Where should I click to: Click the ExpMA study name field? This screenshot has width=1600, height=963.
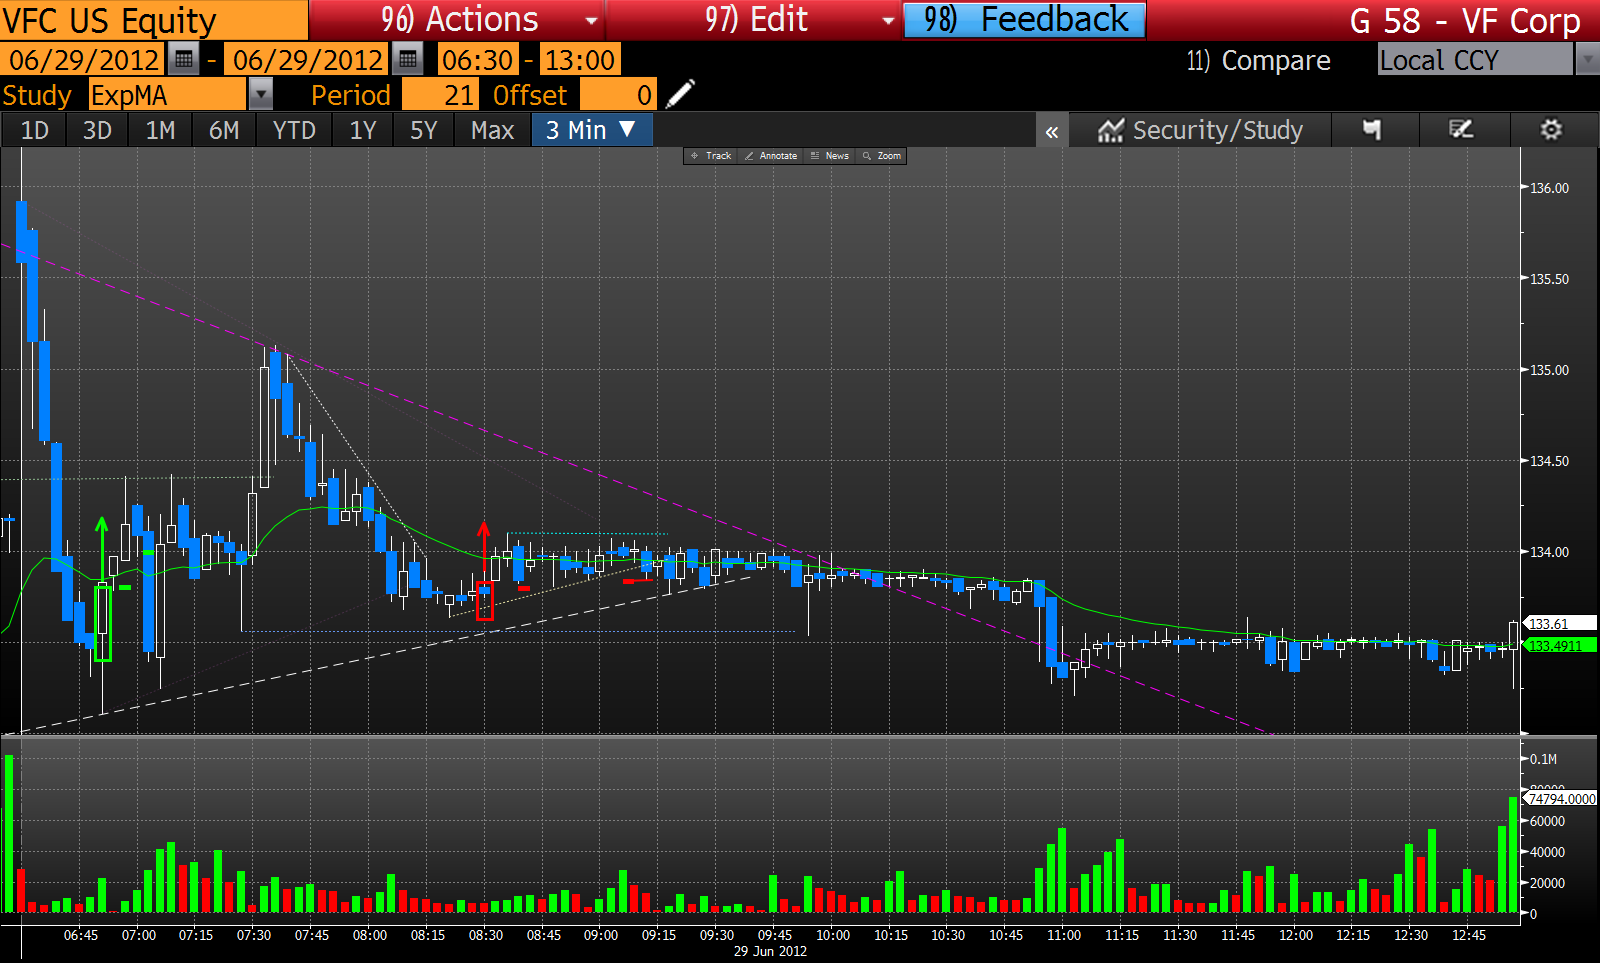[167, 95]
